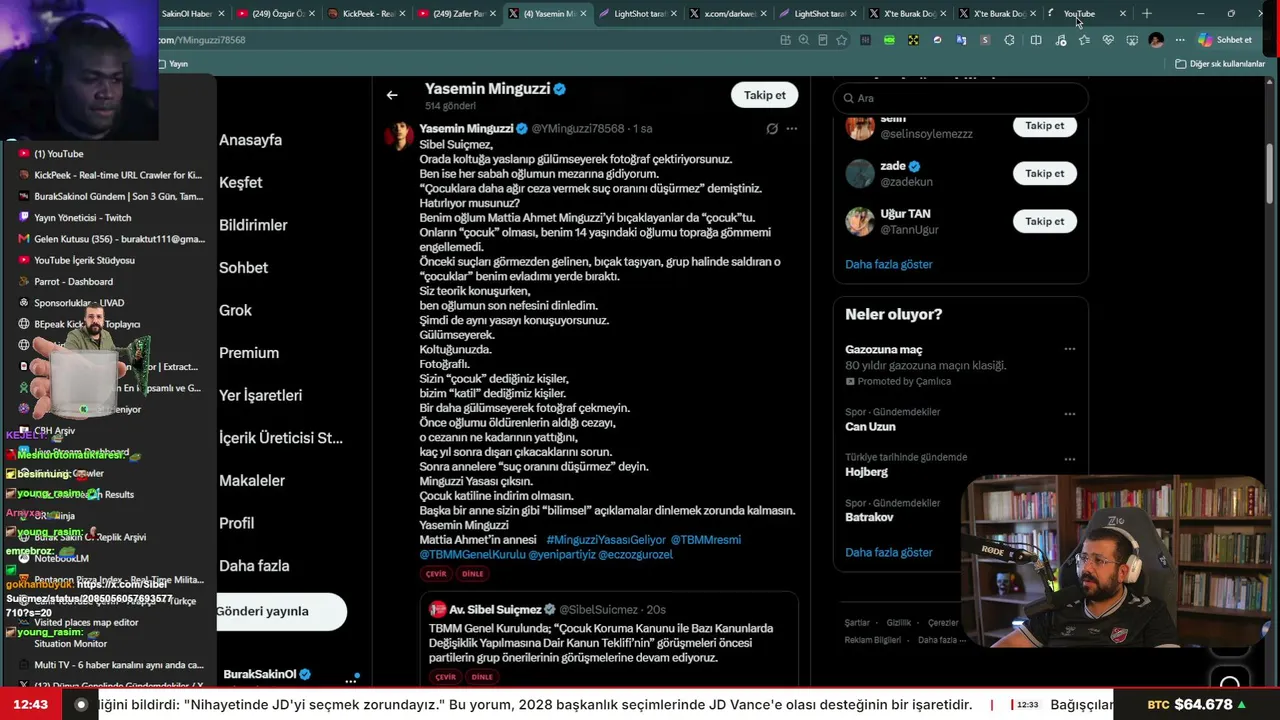Follow Uğur TAN with Takip et button

(1045, 221)
